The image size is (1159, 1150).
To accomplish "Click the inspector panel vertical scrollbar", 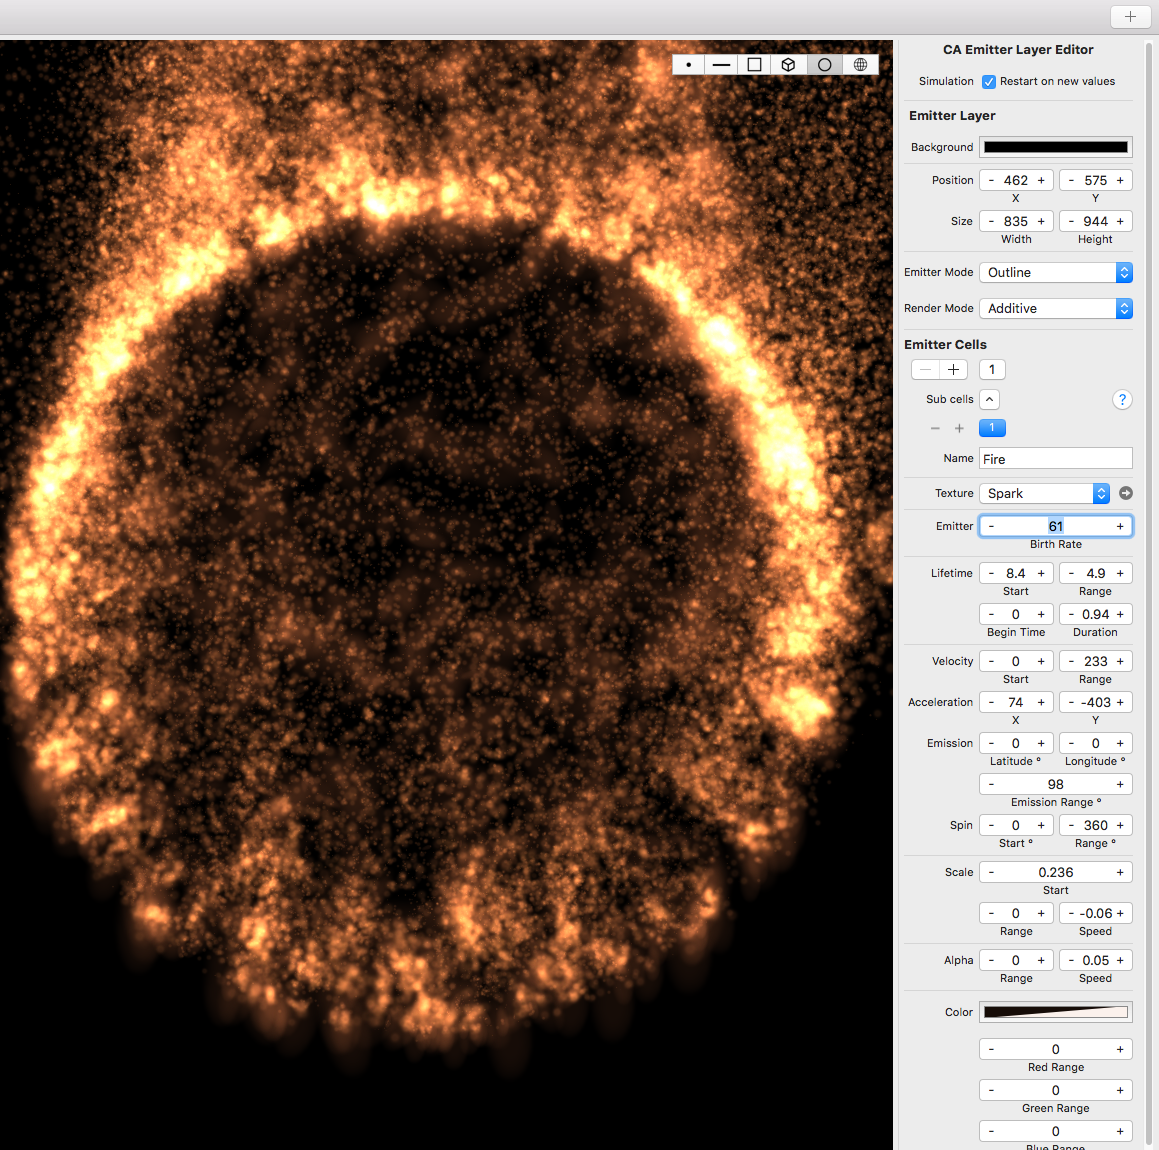I will click(1149, 591).
